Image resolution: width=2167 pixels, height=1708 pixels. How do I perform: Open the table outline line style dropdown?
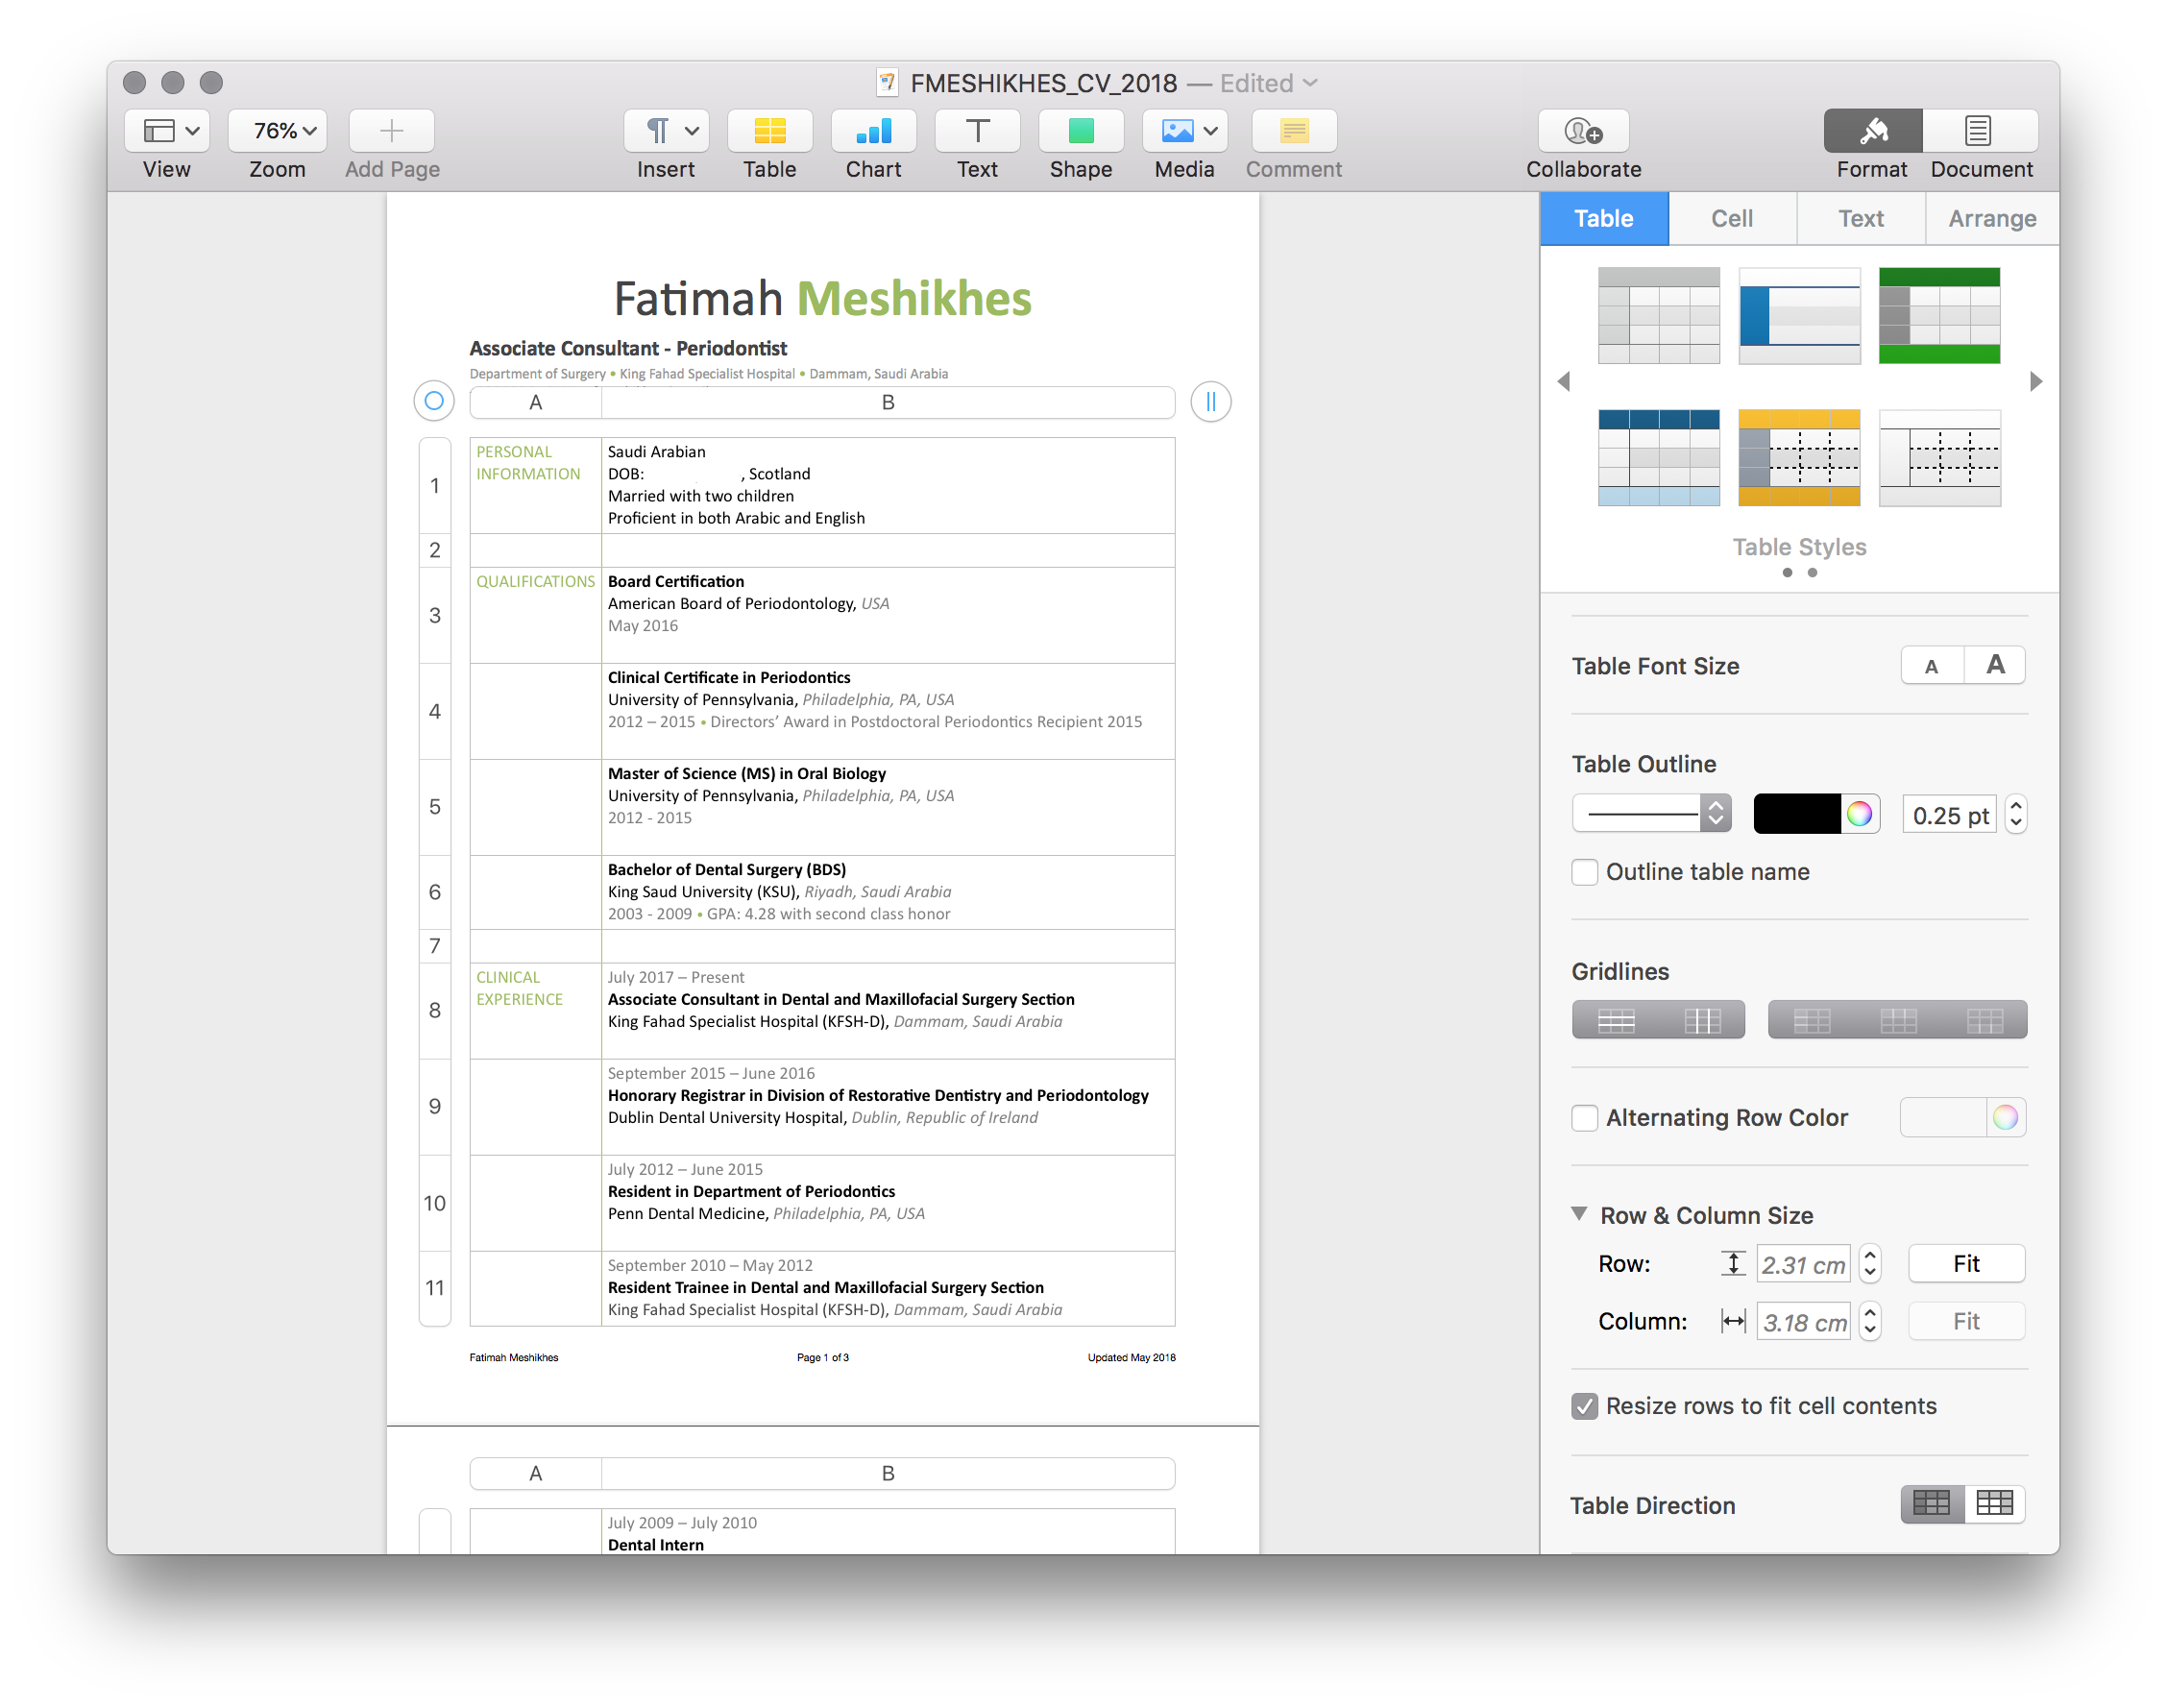coord(1651,813)
